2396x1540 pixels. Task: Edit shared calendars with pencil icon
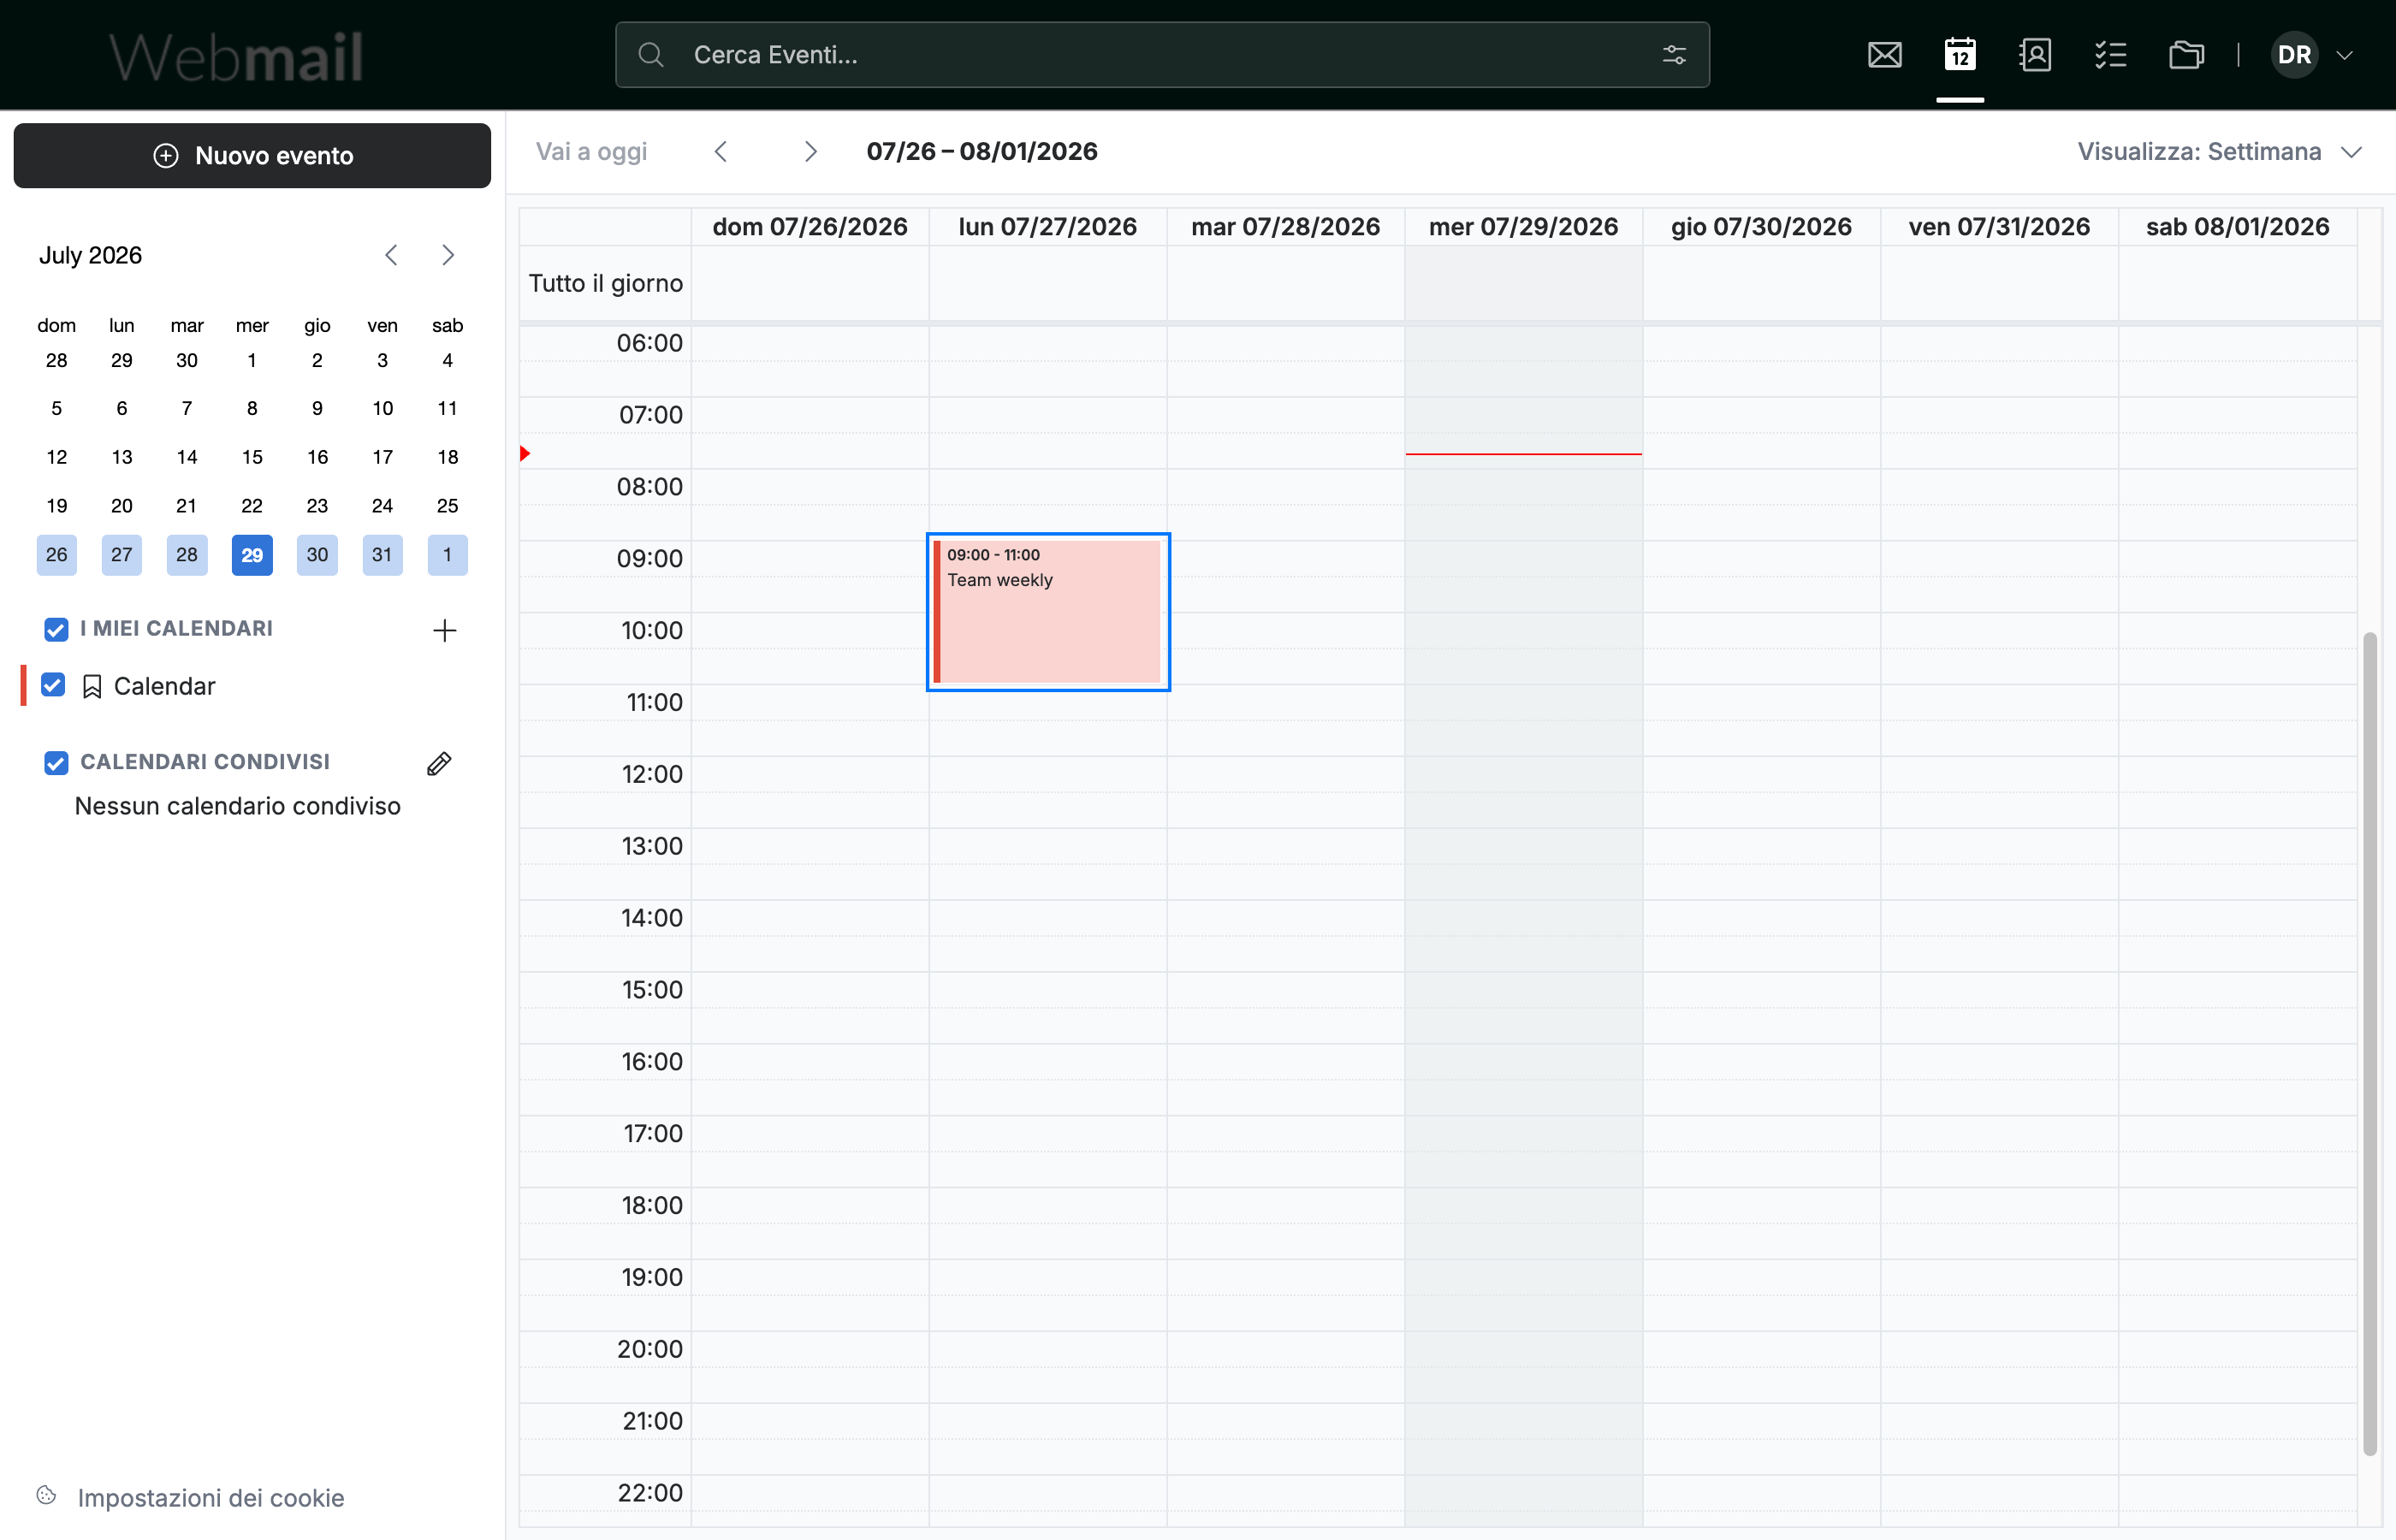(x=439, y=764)
